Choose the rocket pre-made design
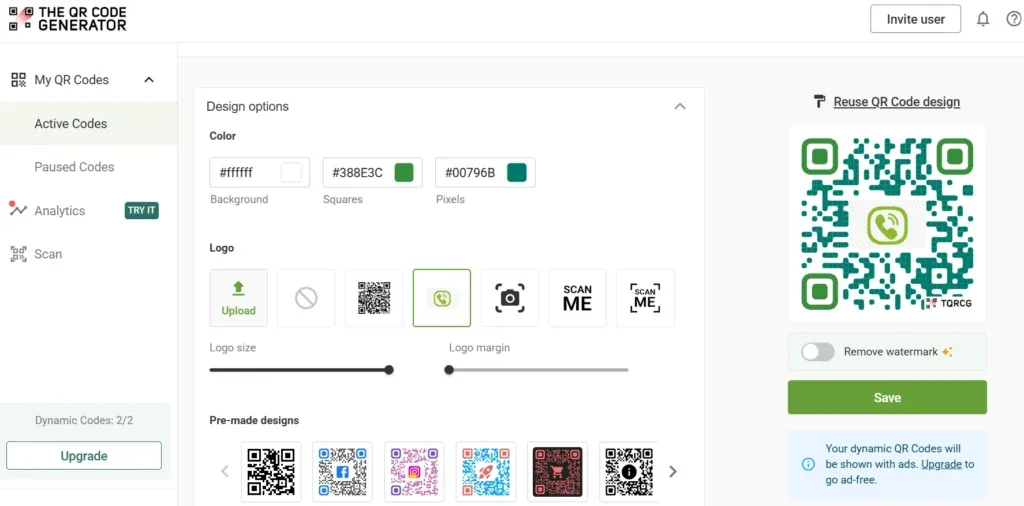The image size is (1024, 506). point(486,471)
